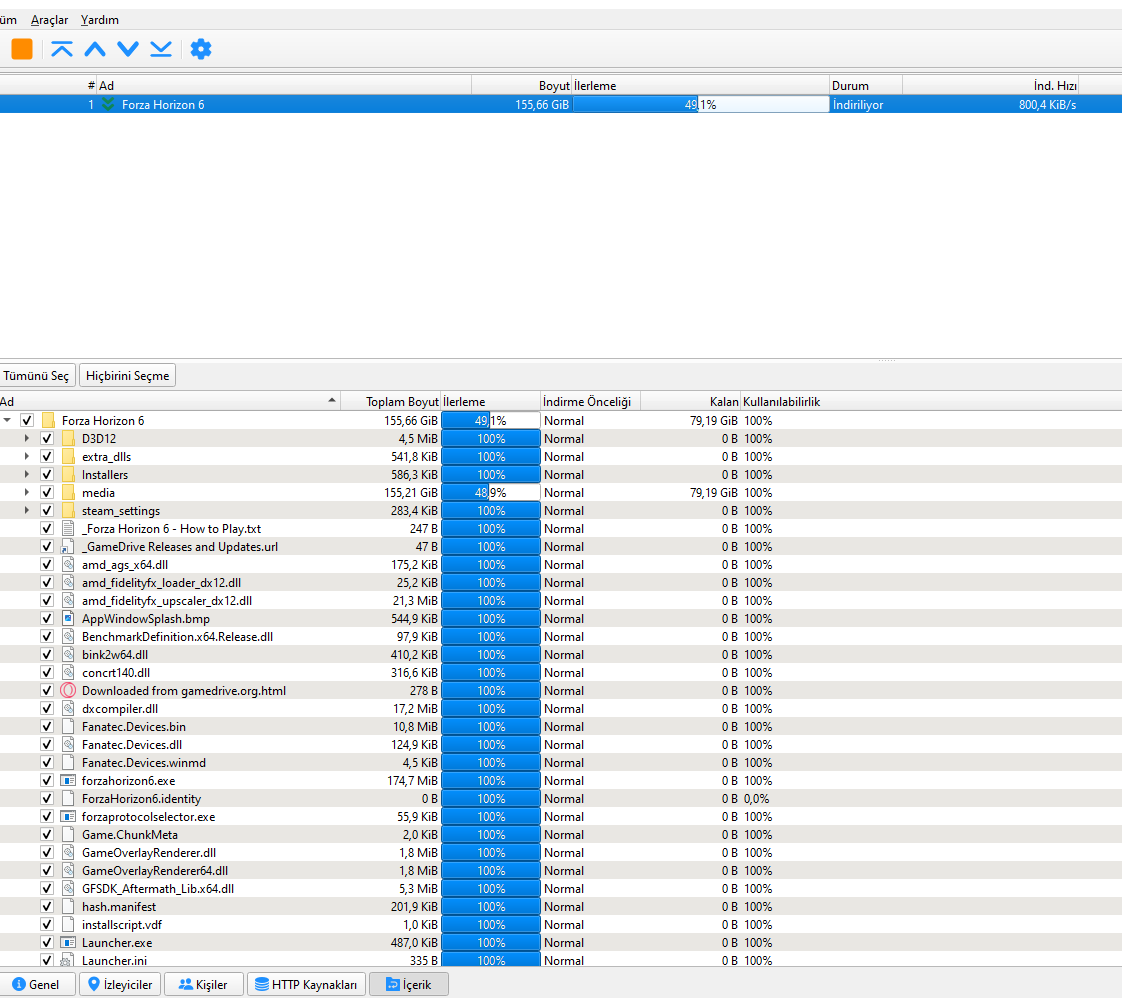The image size is (1122, 998).
Task: Toggle checkbox for ForzaHorizon6.identity
Action: pos(47,798)
